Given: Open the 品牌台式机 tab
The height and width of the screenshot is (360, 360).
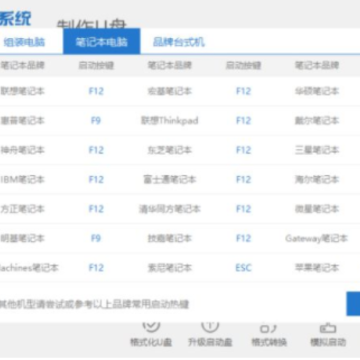Looking at the screenshot, I should (179, 42).
